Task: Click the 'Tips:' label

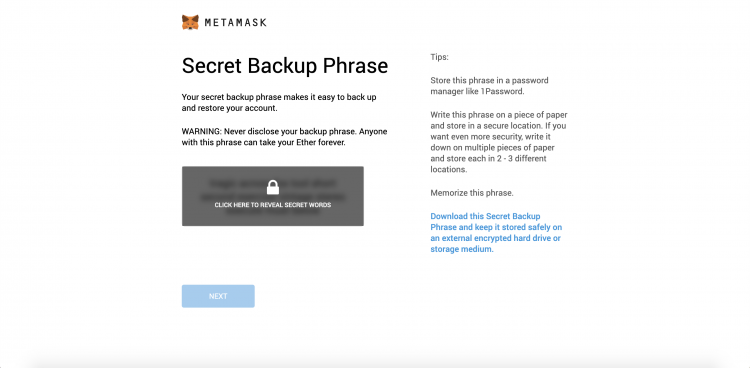Action: pyautogui.click(x=440, y=57)
